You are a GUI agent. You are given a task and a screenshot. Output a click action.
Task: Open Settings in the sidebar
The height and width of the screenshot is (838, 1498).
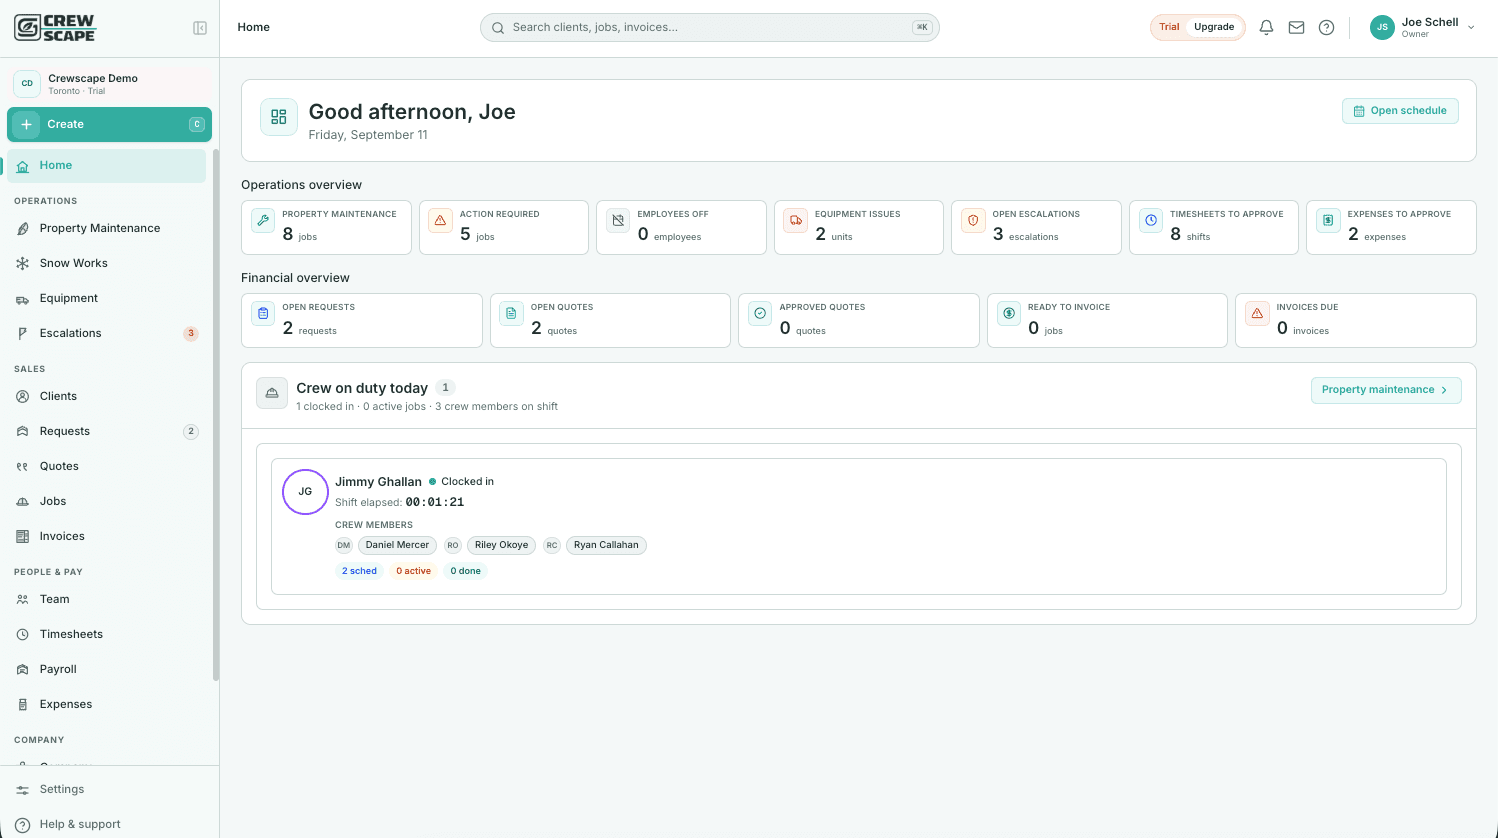pos(109,789)
